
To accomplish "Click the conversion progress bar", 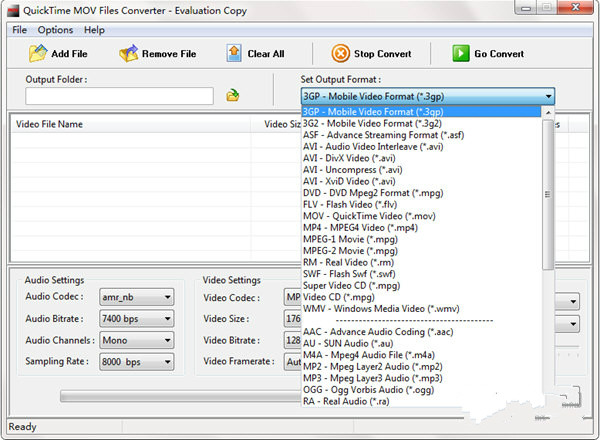I will [181, 396].
